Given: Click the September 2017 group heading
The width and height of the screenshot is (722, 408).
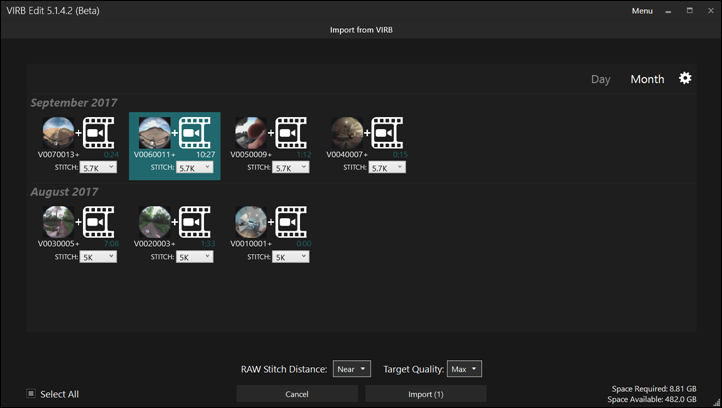Looking at the screenshot, I should pos(74,103).
